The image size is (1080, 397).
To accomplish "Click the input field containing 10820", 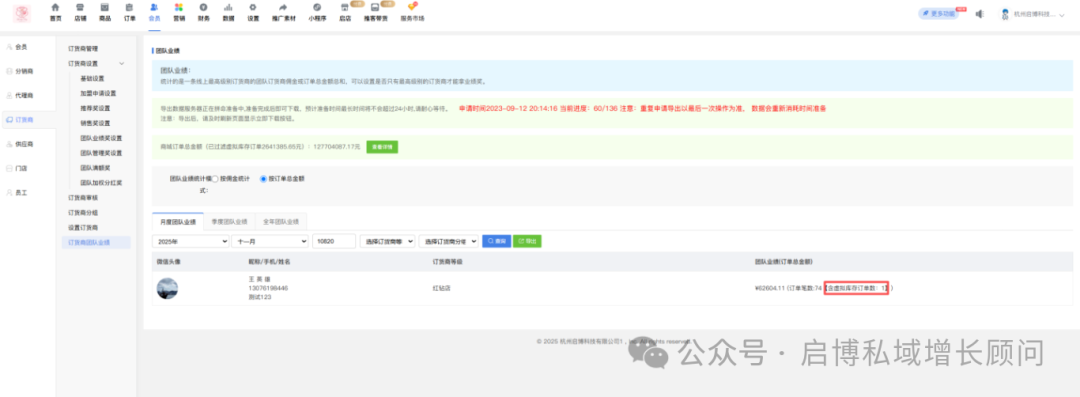I will [334, 241].
